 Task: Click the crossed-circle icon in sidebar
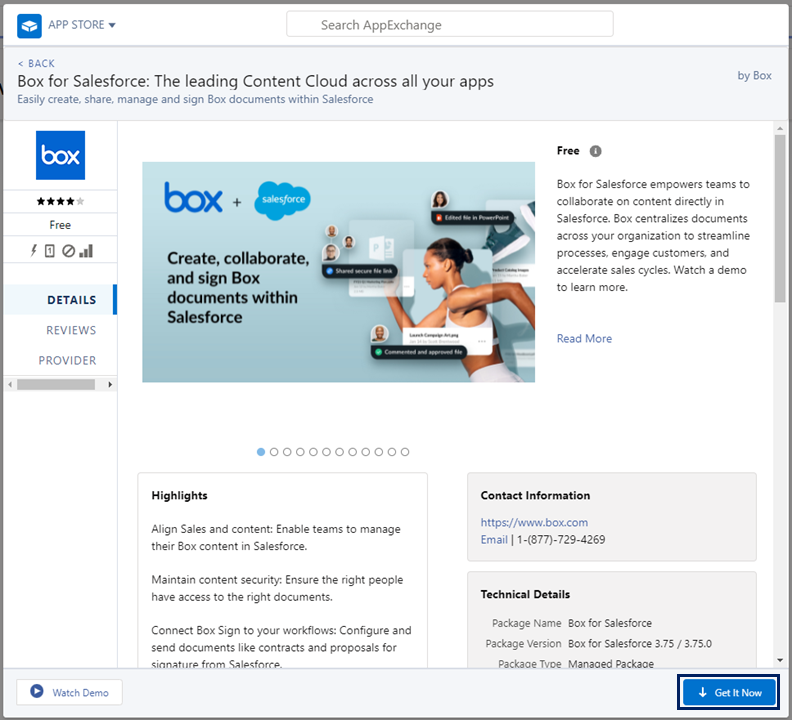pos(68,251)
